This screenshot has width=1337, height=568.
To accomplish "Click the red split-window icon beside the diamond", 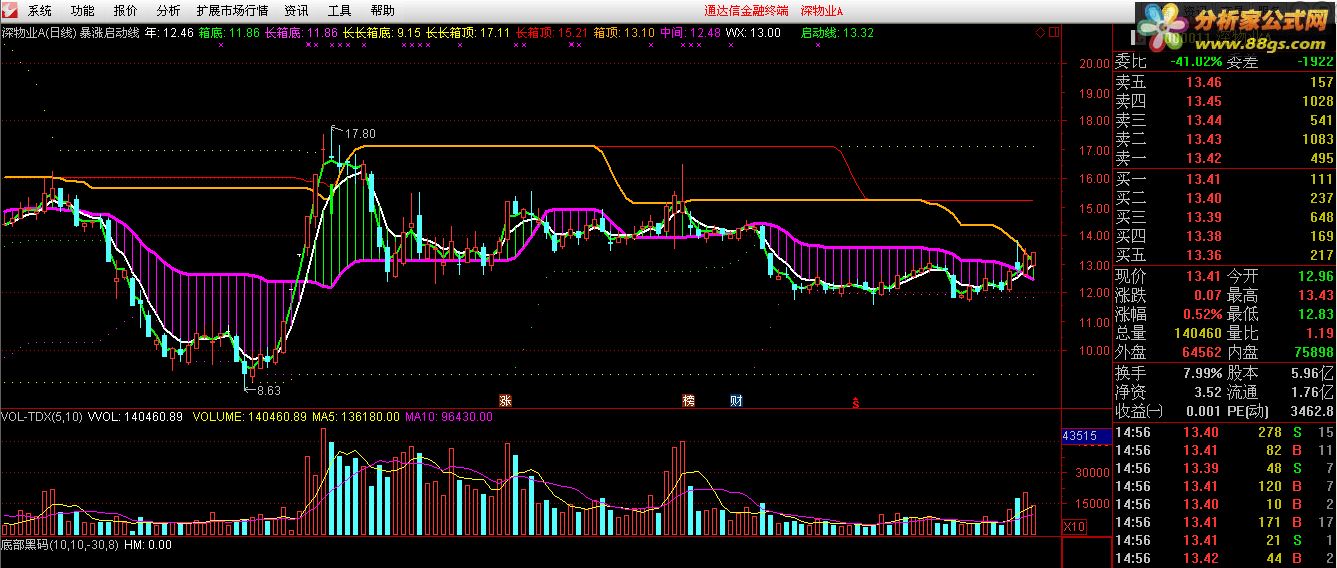I will [x=1053, y=32].
